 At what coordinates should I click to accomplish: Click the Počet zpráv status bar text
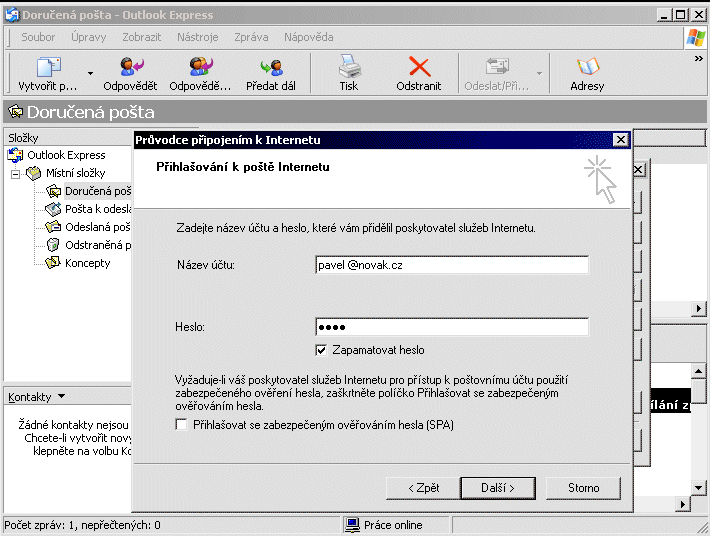point(82,525)
